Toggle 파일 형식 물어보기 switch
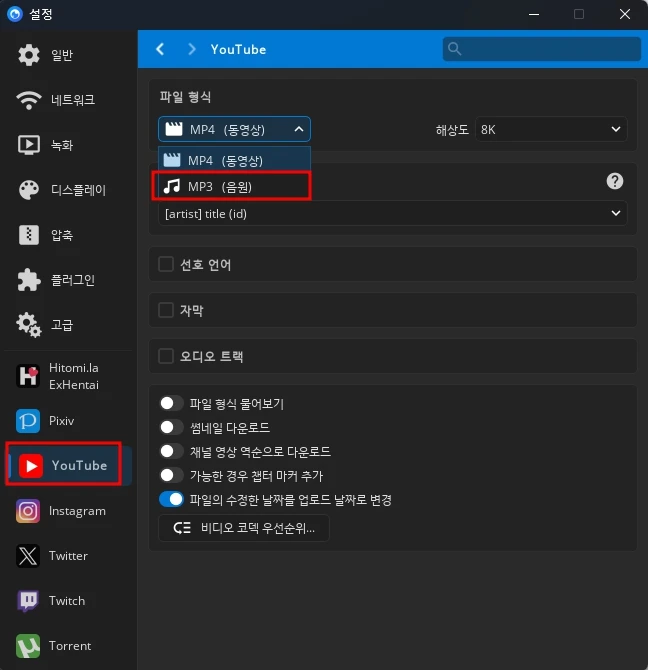Screen dimensions: 648x670 click(x=171, y=403)
